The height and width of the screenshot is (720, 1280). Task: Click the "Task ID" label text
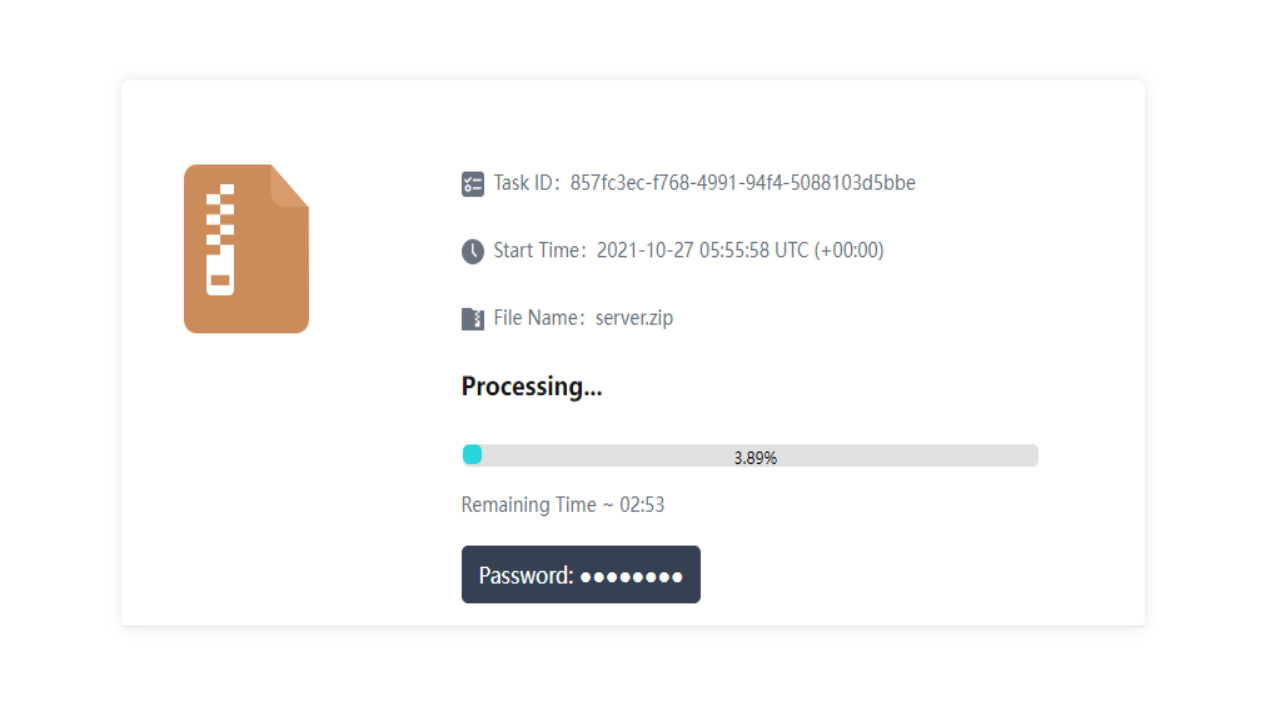(x=525, y=183)
